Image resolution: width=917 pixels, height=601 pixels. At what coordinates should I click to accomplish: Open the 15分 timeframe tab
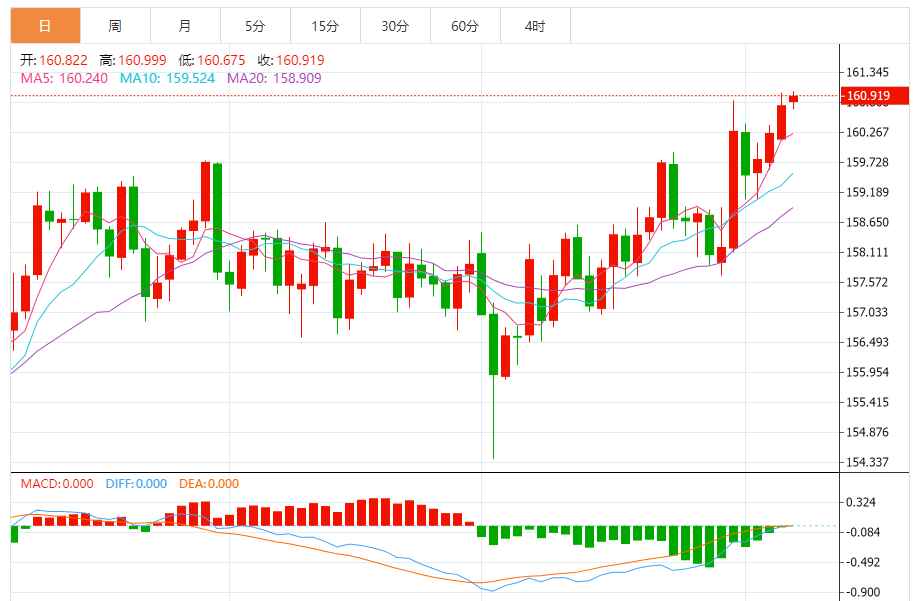(x=325, y=26)
